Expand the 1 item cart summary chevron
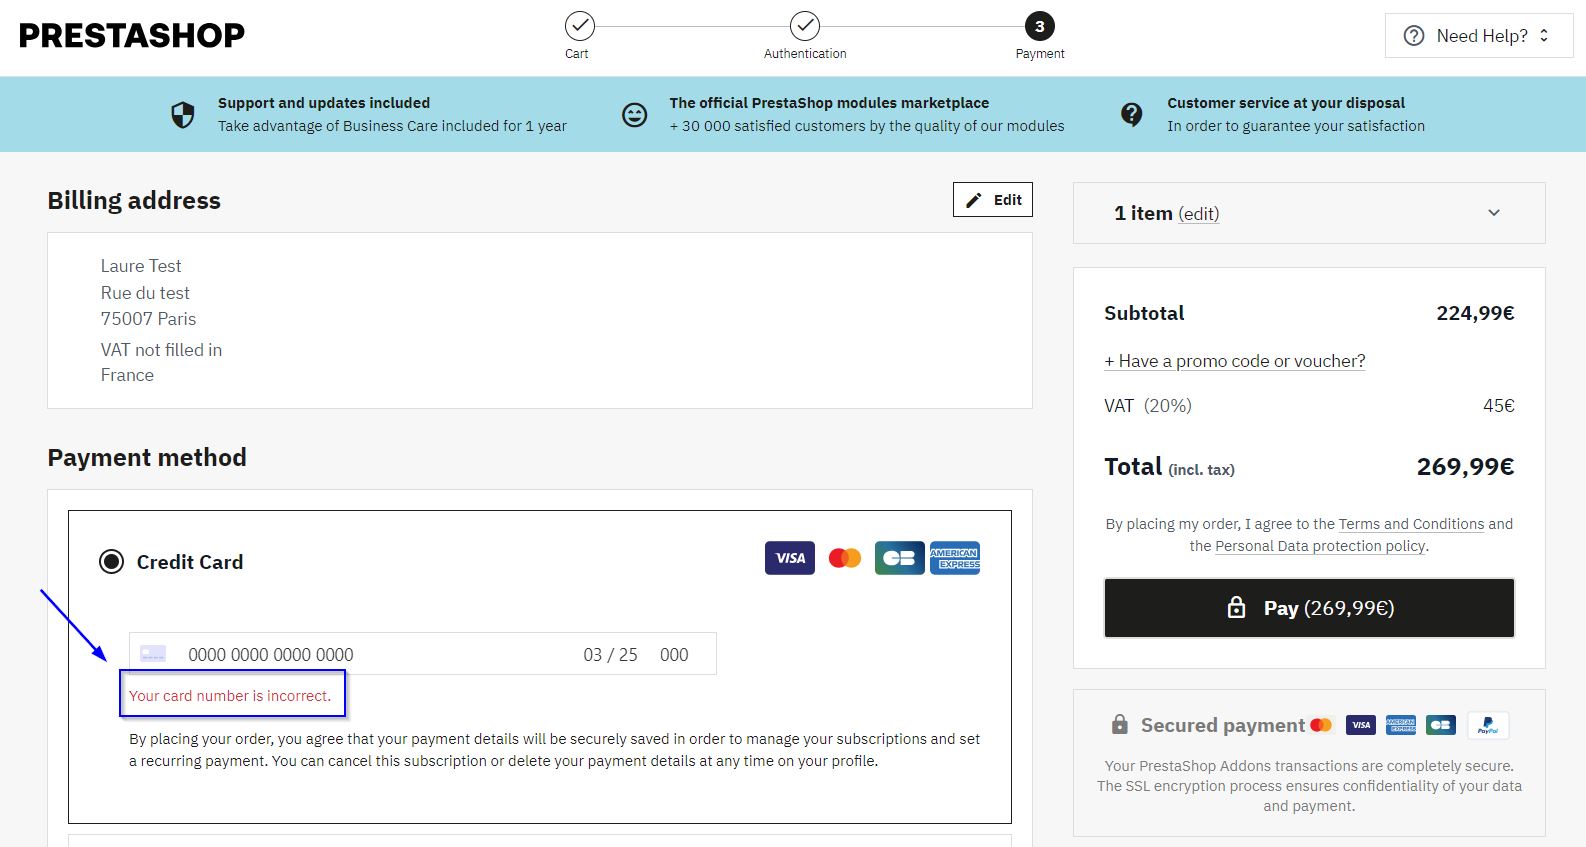 coord(1494,213)
